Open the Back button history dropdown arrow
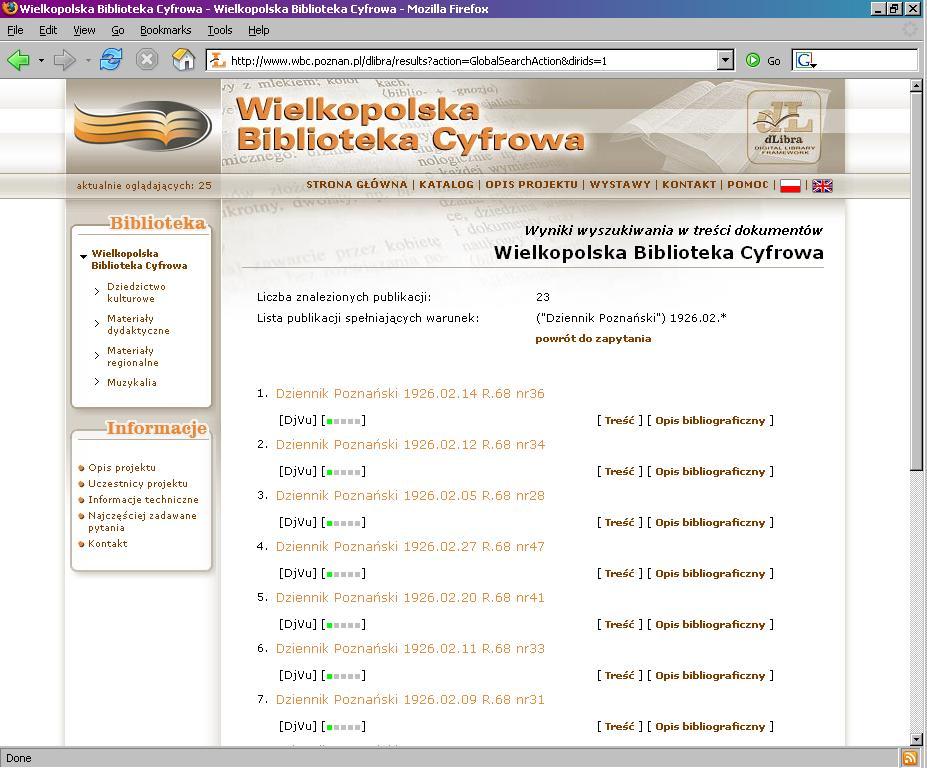The height and width of the screenshot is (768, 927). coord(41,60)
